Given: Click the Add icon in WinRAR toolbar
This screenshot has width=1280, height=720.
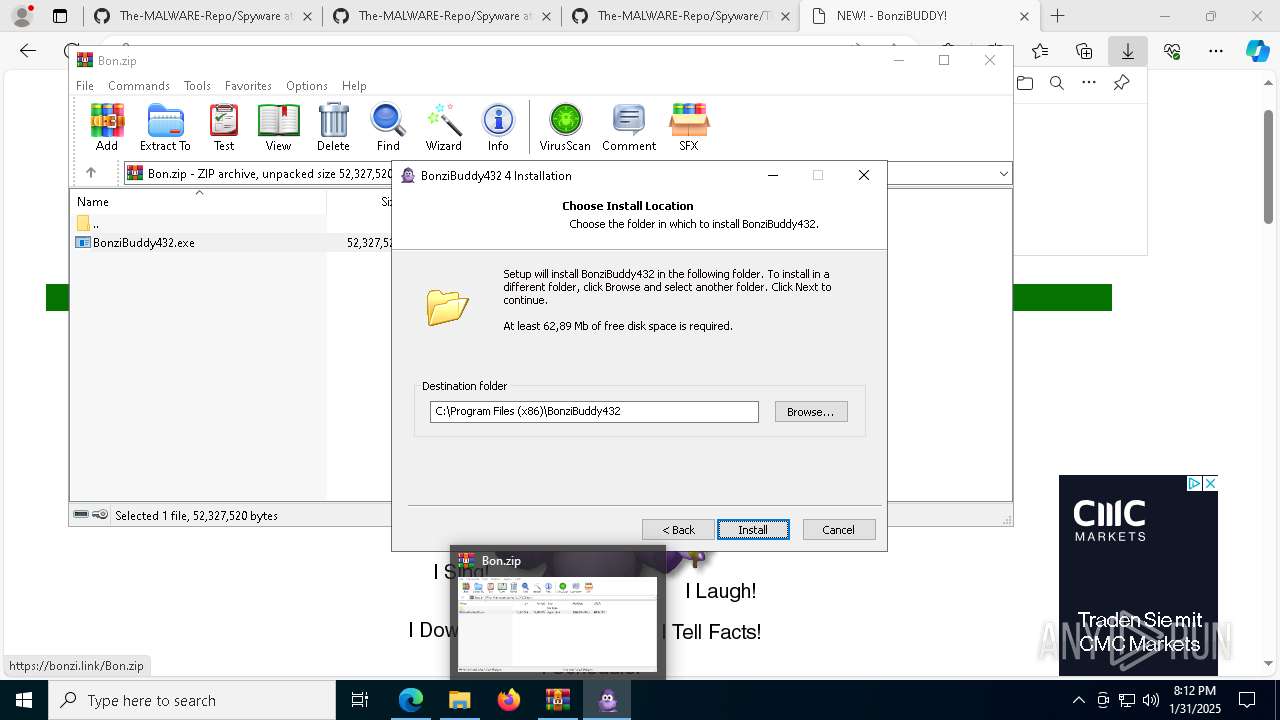Looking at the screenshot, I should click(107, 127).
